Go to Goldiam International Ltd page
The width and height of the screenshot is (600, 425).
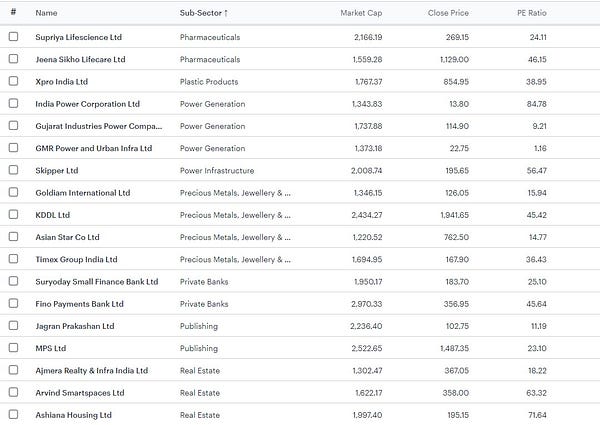pyautogui.click(x=82, y=192)
